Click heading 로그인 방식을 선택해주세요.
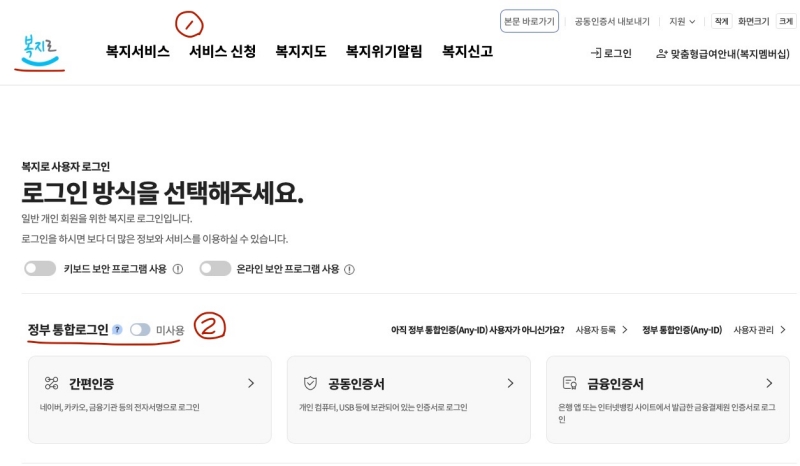 (x=162, y=193)
